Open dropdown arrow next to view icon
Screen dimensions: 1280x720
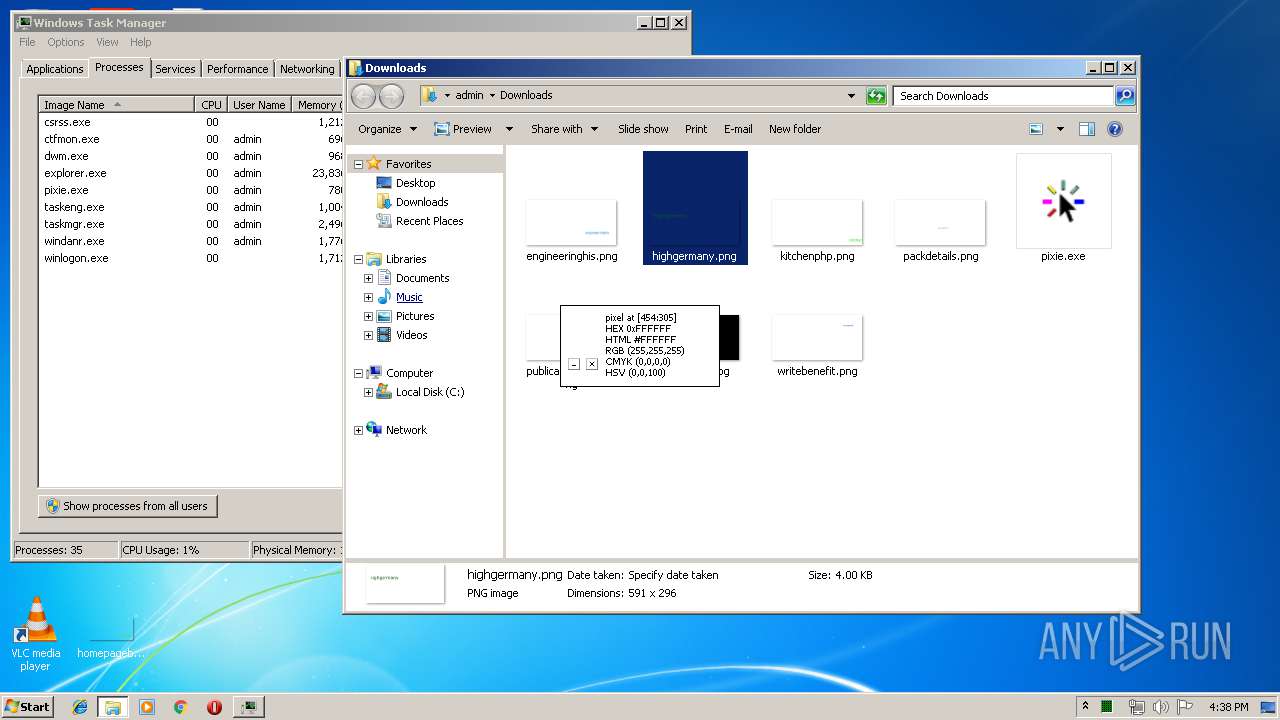pyautogui.click(x=1060, y=129)
